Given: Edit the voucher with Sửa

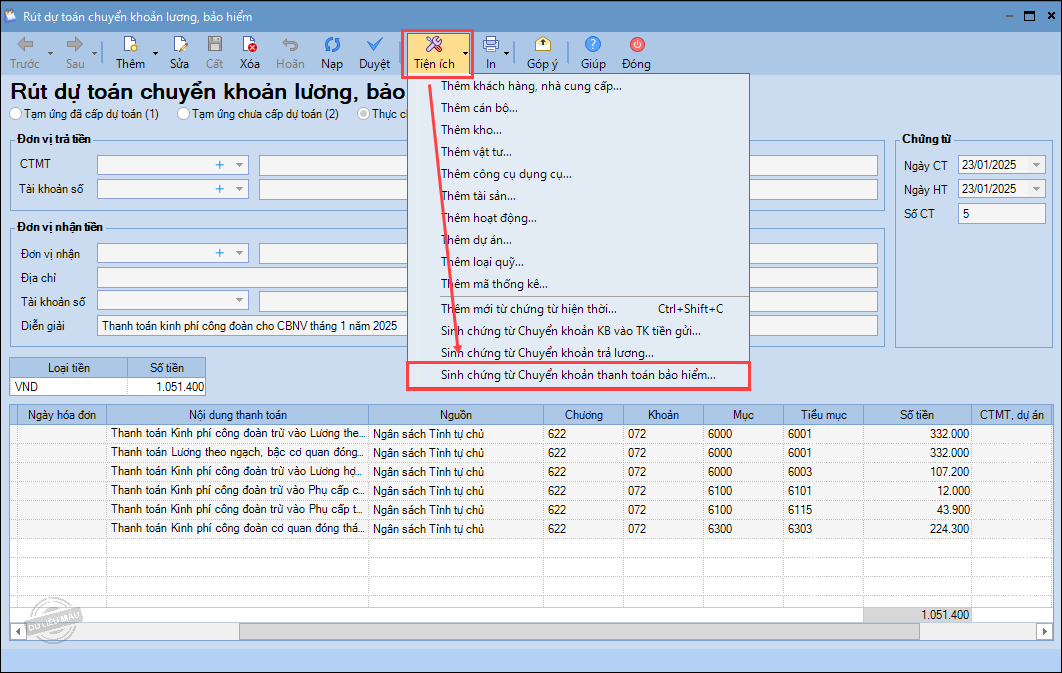Looking at the screenshot, I should tap(179, 53).
